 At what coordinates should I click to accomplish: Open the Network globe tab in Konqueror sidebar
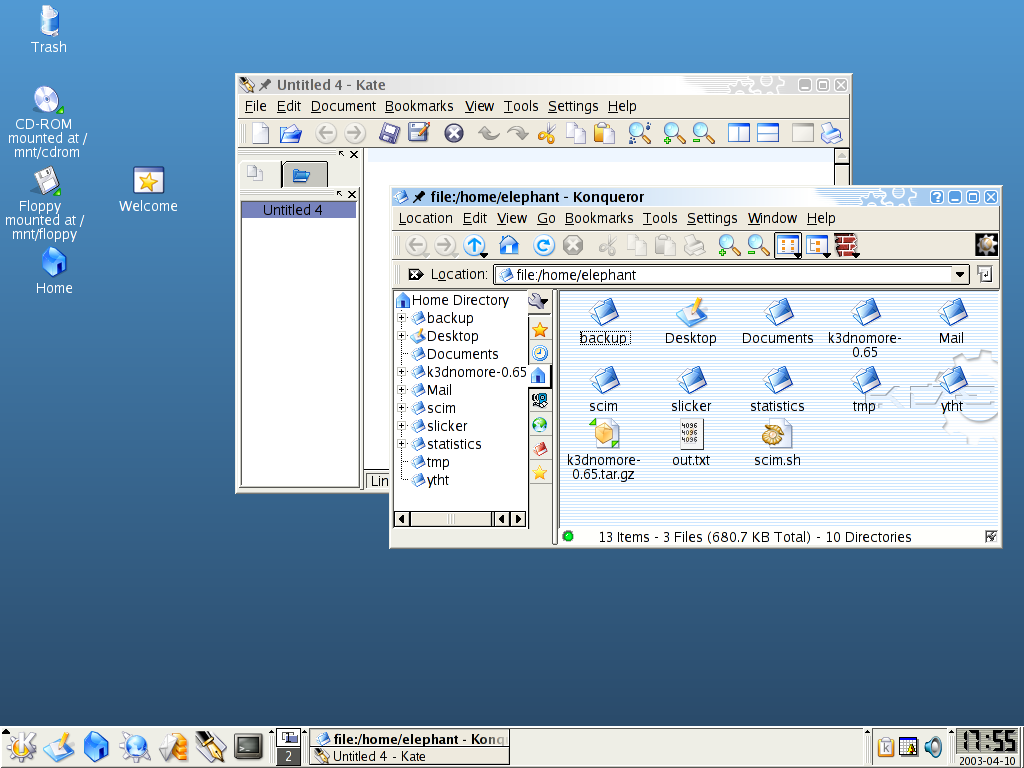(x=539, y=425)
